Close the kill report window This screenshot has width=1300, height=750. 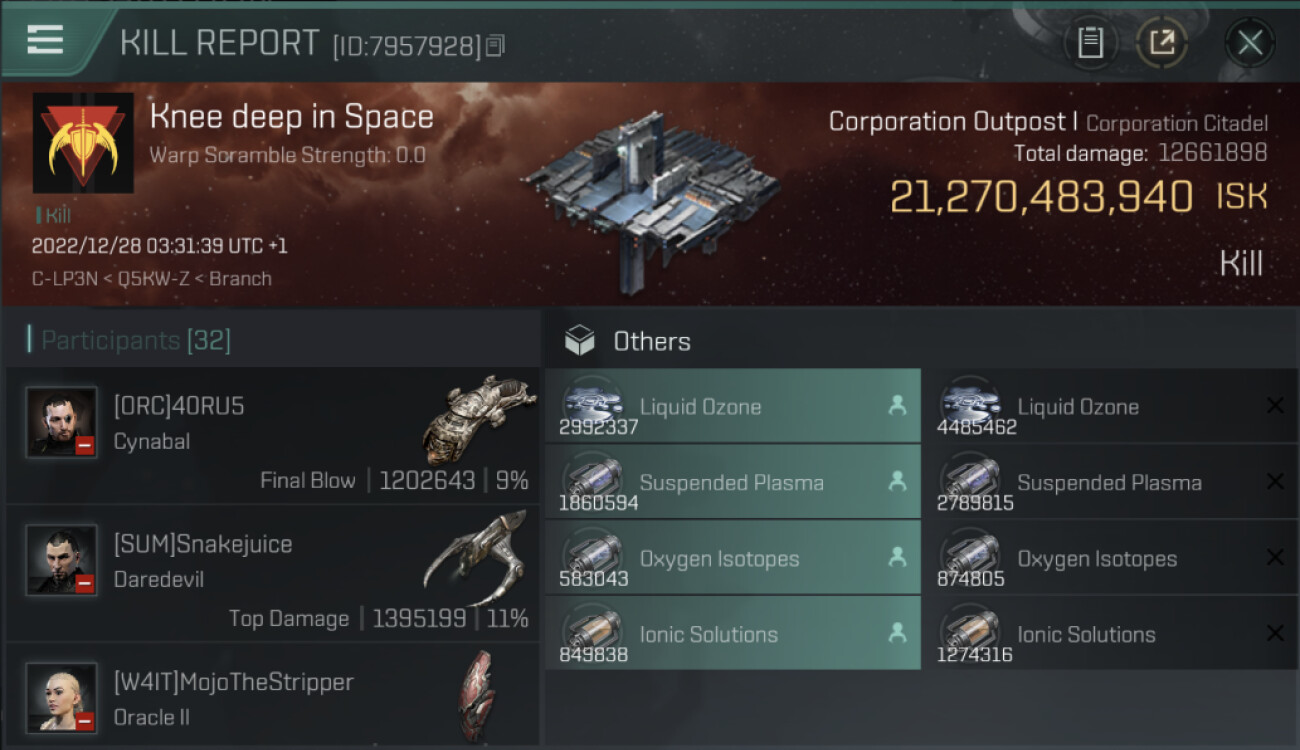tap(1250, 43)
